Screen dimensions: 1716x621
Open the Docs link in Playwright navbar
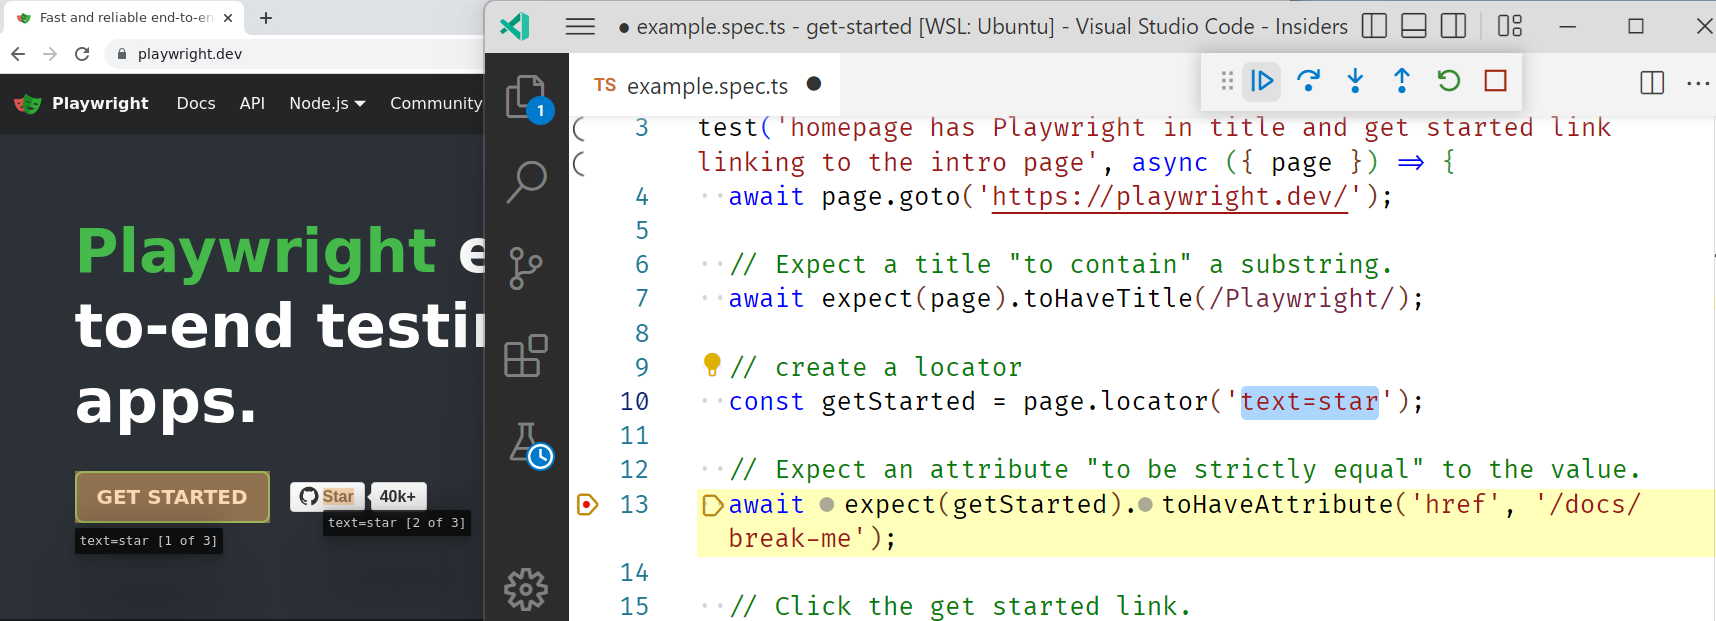click(x=196, y=103)
